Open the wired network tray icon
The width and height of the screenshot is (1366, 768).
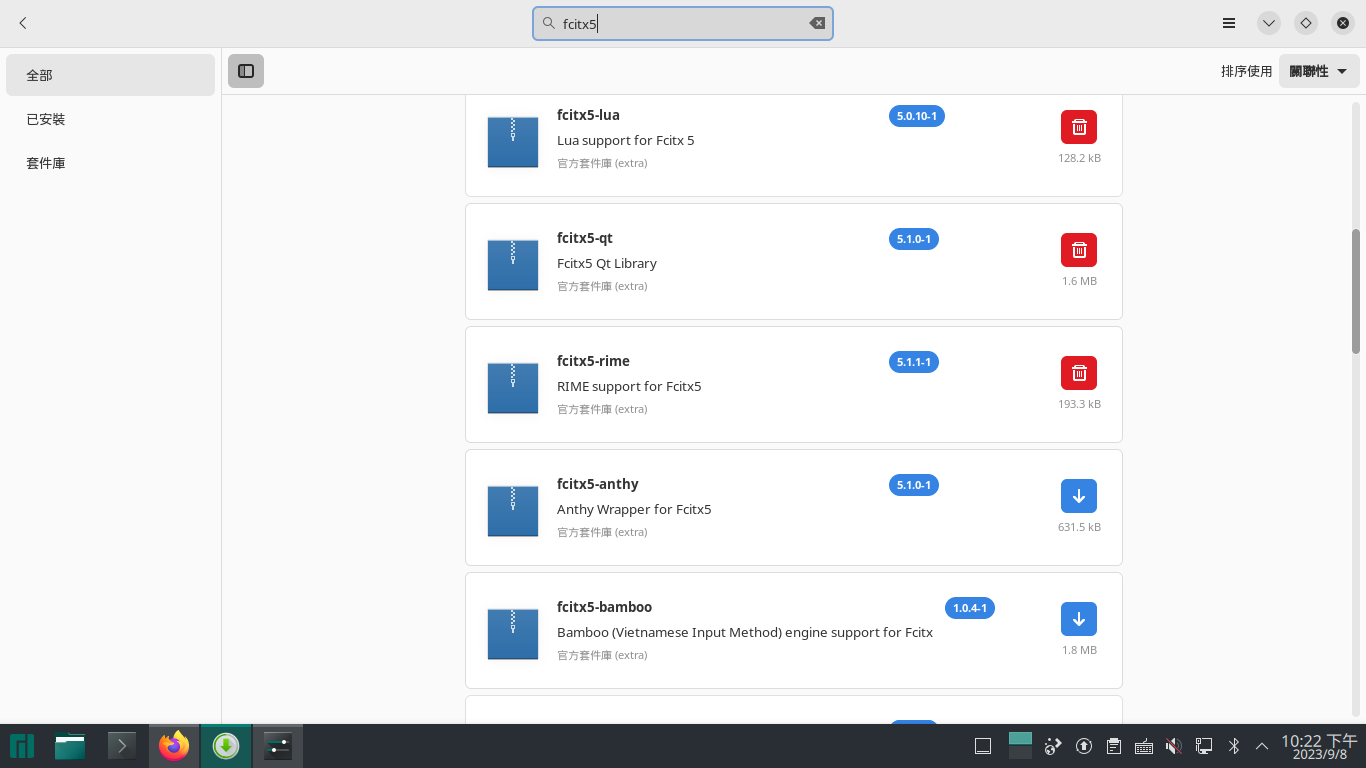pos(1204,746)
